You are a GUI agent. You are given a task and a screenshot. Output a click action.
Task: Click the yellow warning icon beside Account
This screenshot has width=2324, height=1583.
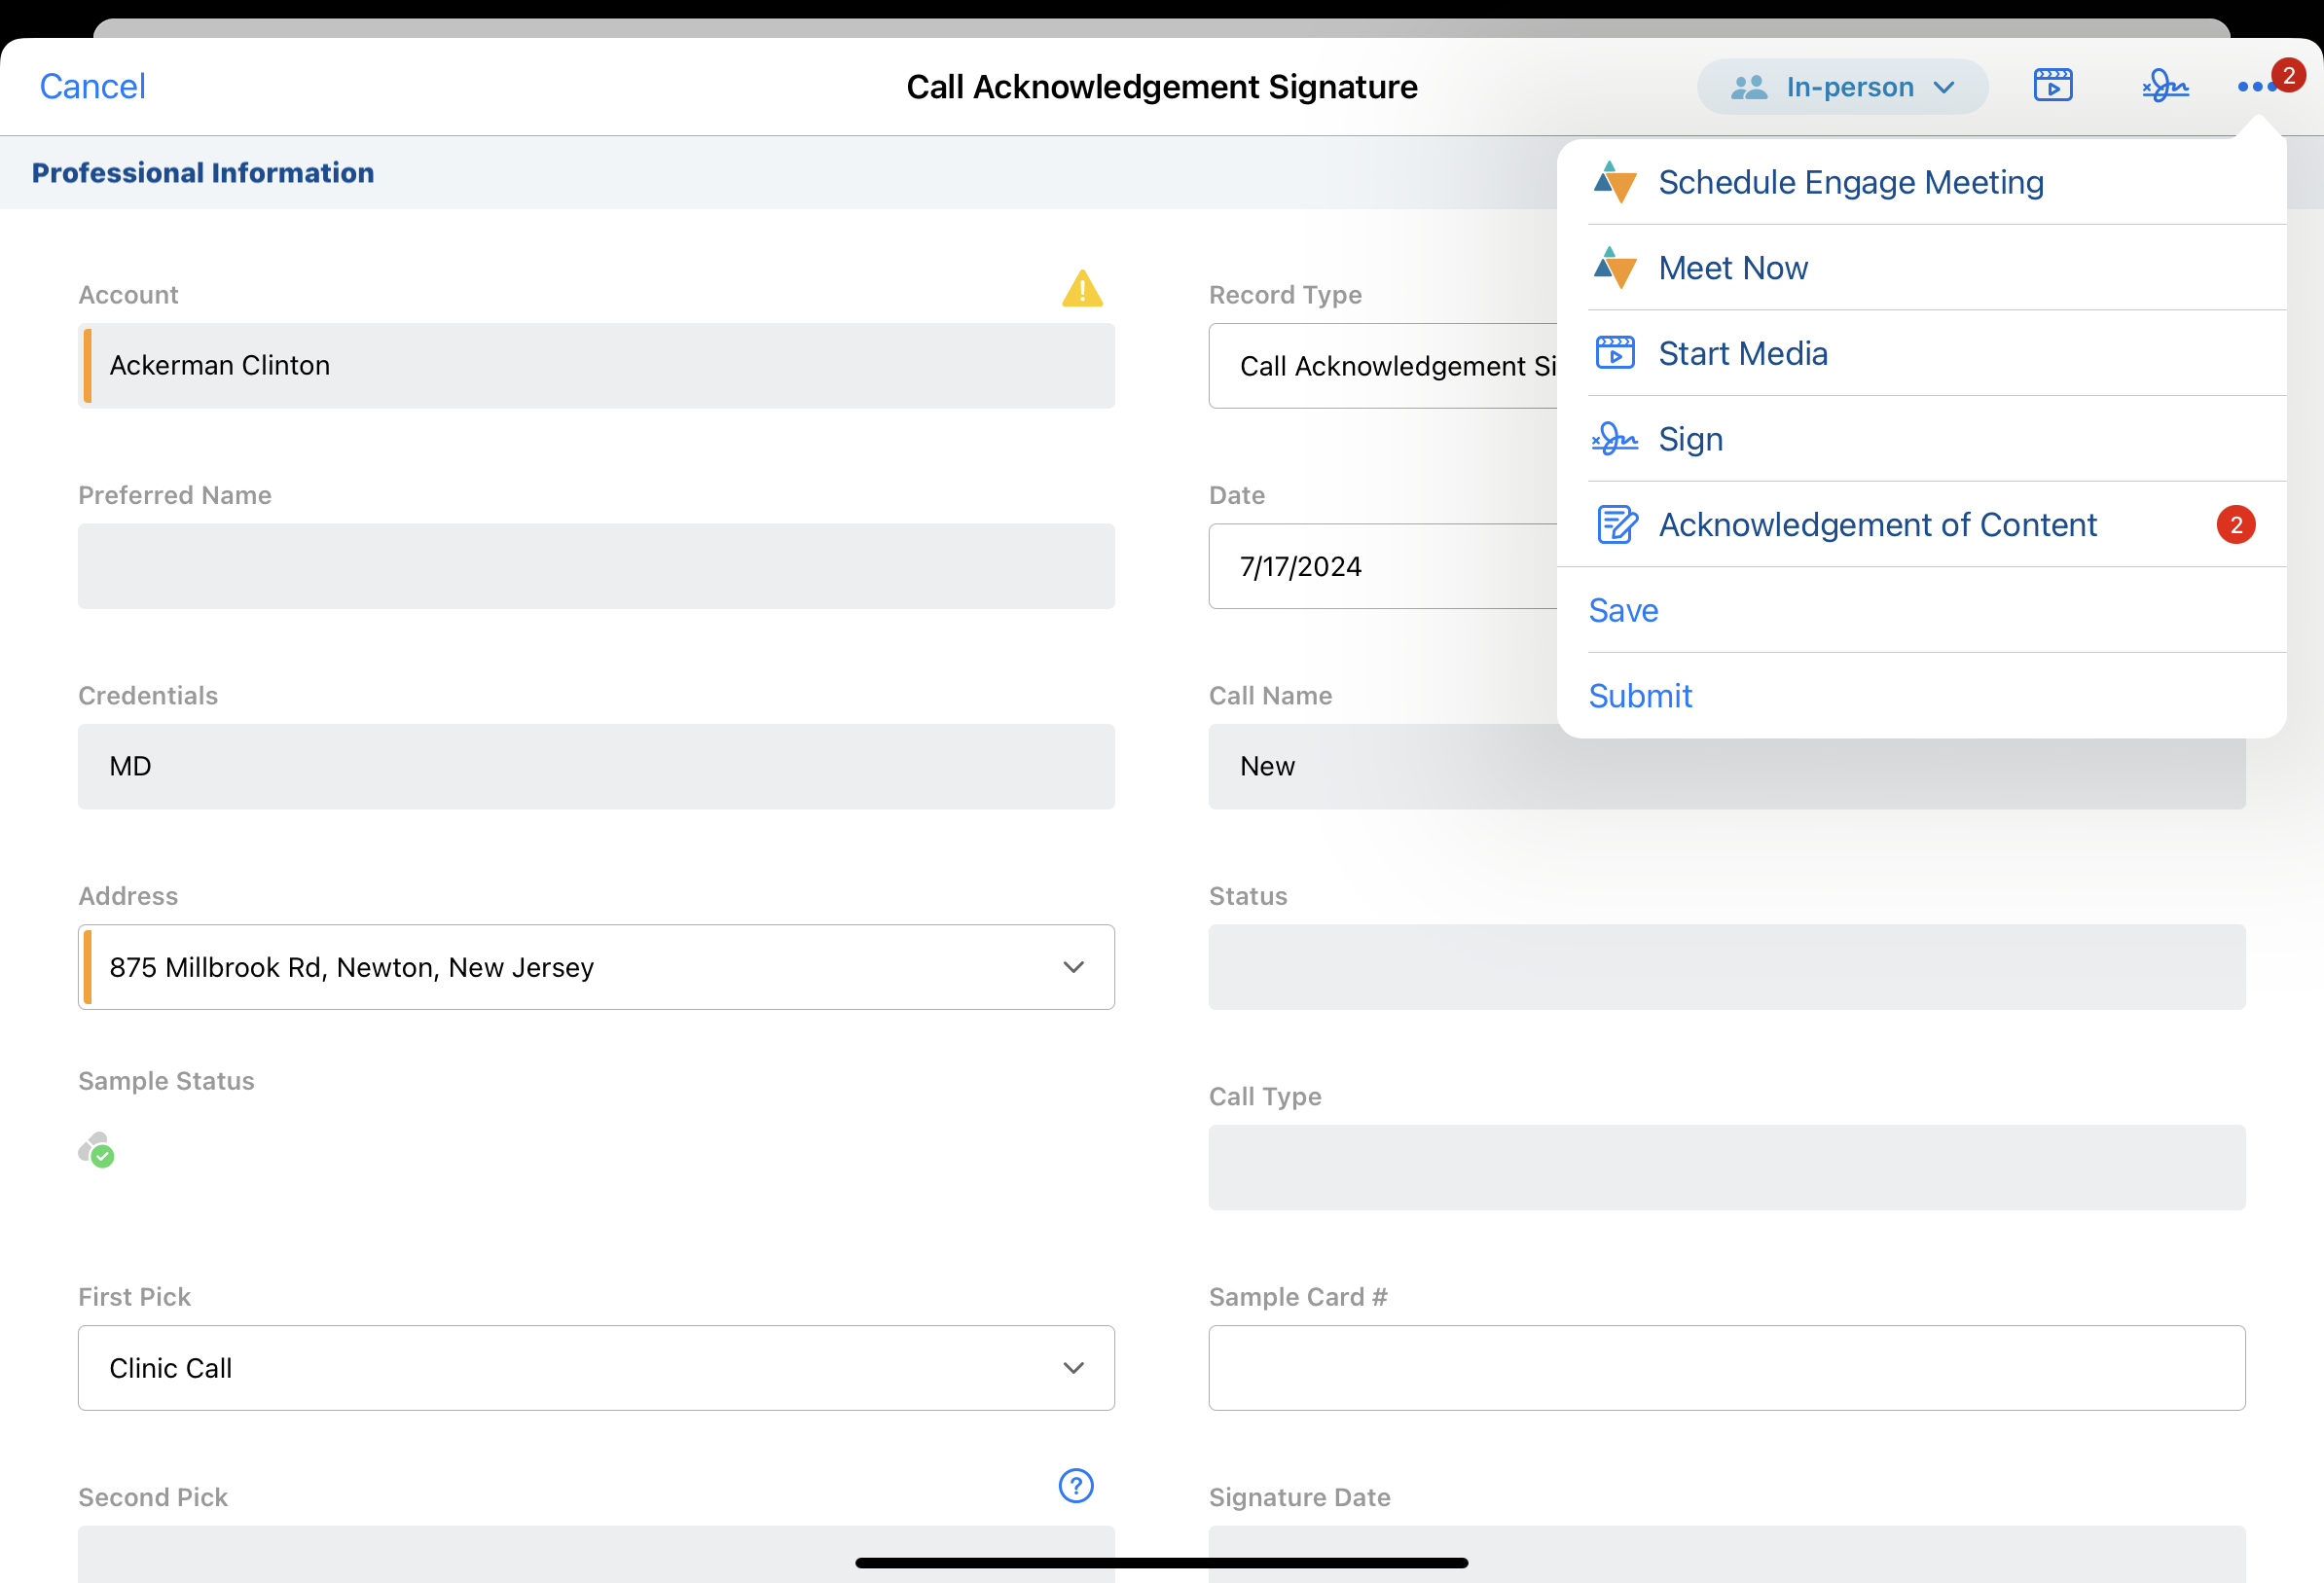(x=1082, y=289)
